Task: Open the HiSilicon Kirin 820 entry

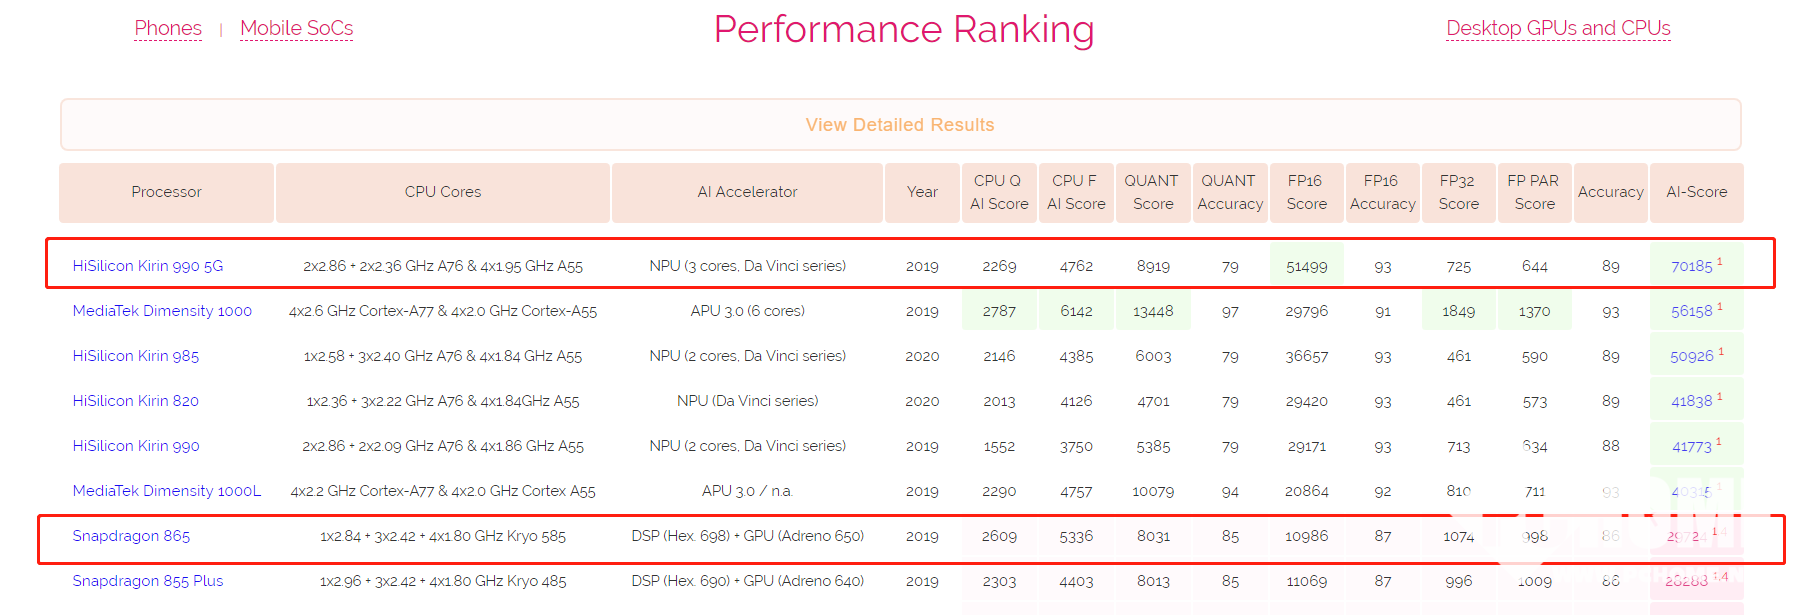Action: (x=136, y=401)
